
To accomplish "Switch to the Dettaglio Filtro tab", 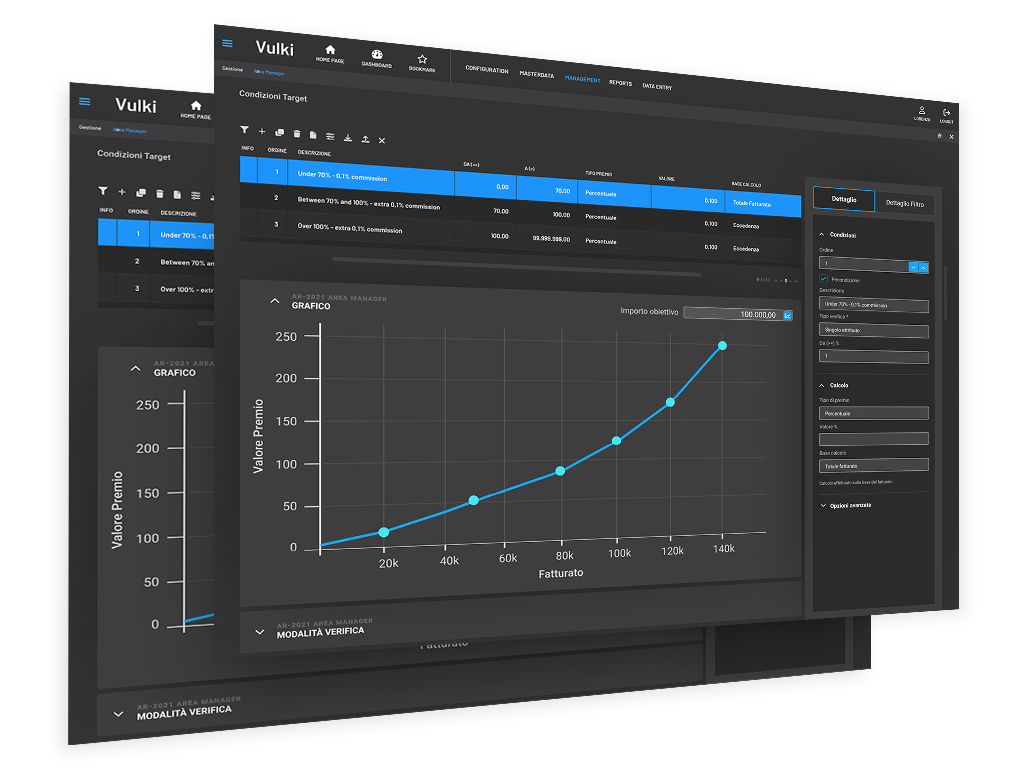I will click(x=905, y=203).
